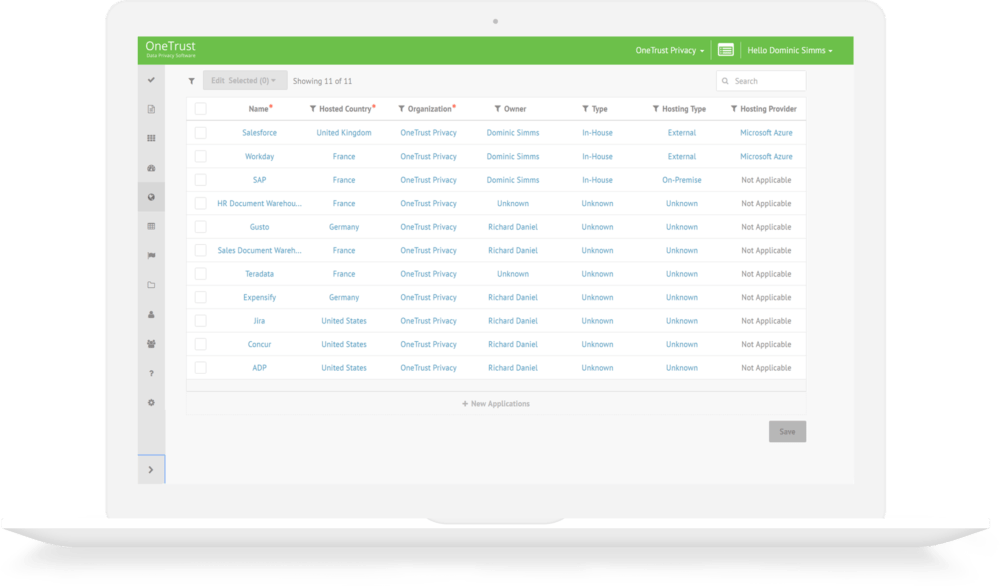Click the table icon in the sidebar
The height and width of the screenshot is (586, 1000).
click(x=151, y=226)
